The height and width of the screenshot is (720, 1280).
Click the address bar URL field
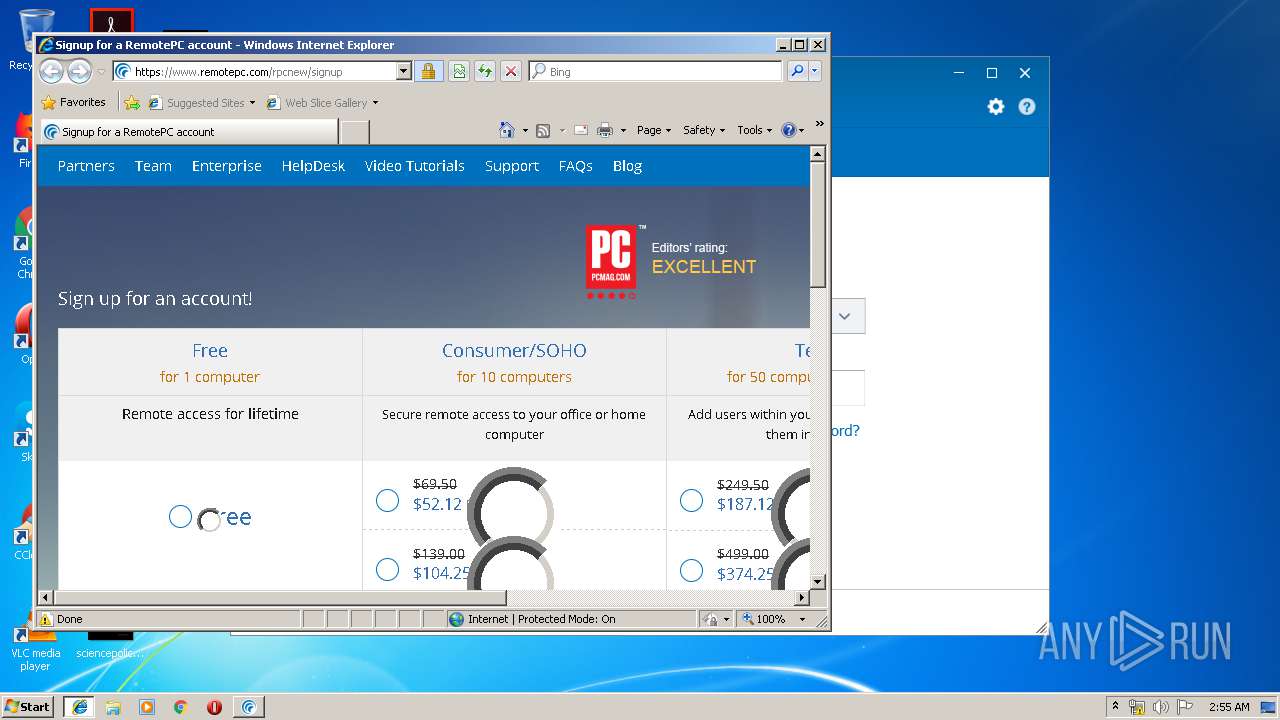264,72
